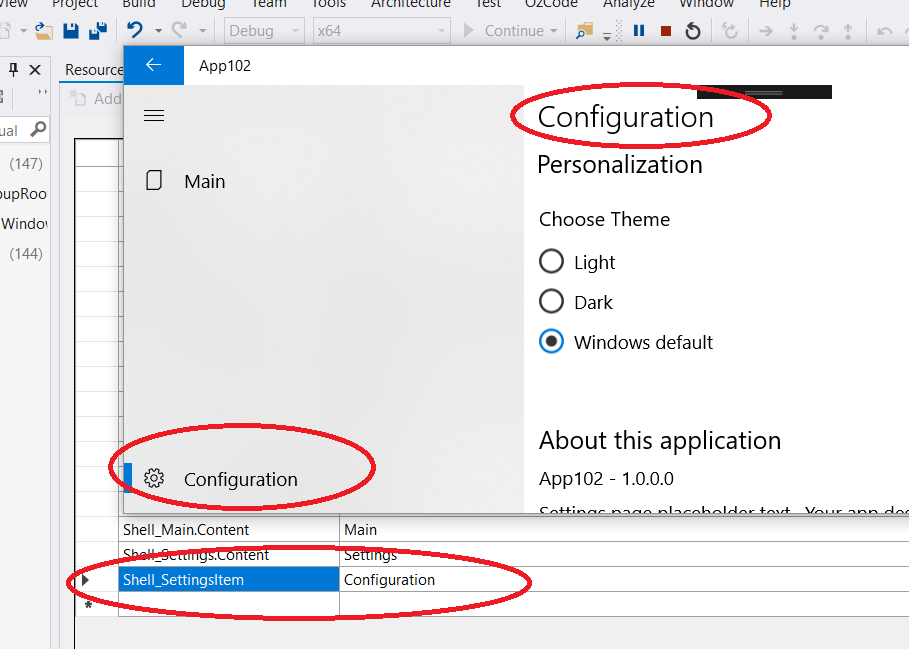Open the hamburger navigation menu
The width and height of the screenshot is (909, 649).
click(x=154, y=115)
